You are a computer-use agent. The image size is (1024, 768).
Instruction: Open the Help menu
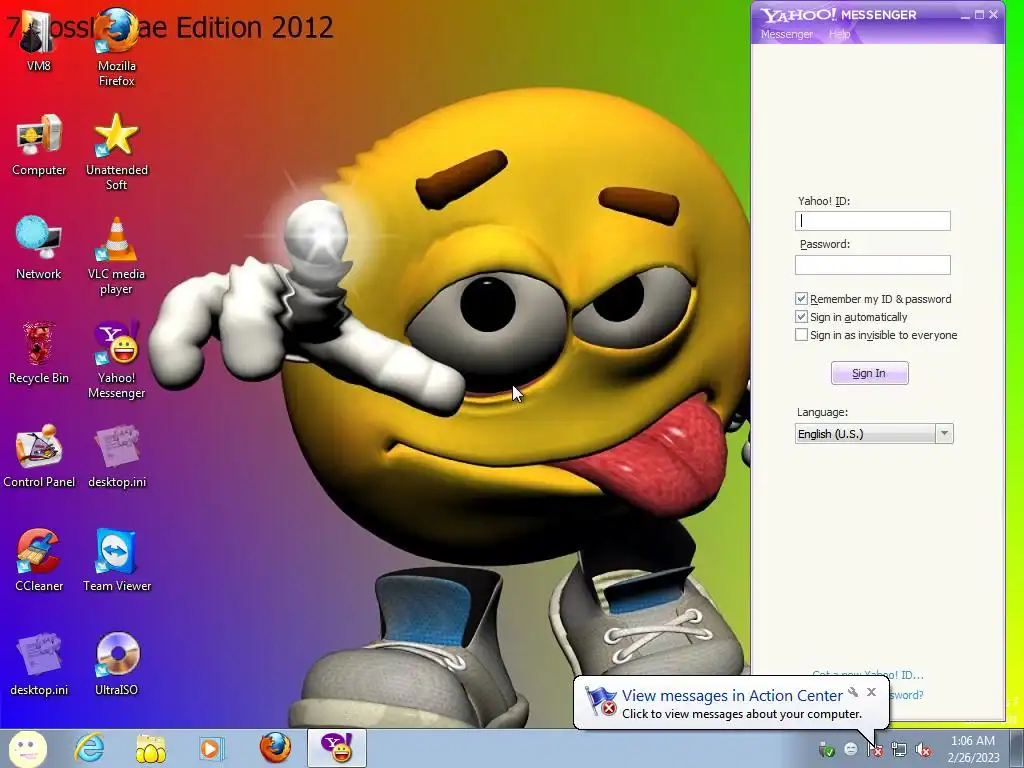click(x=839, y=34)
